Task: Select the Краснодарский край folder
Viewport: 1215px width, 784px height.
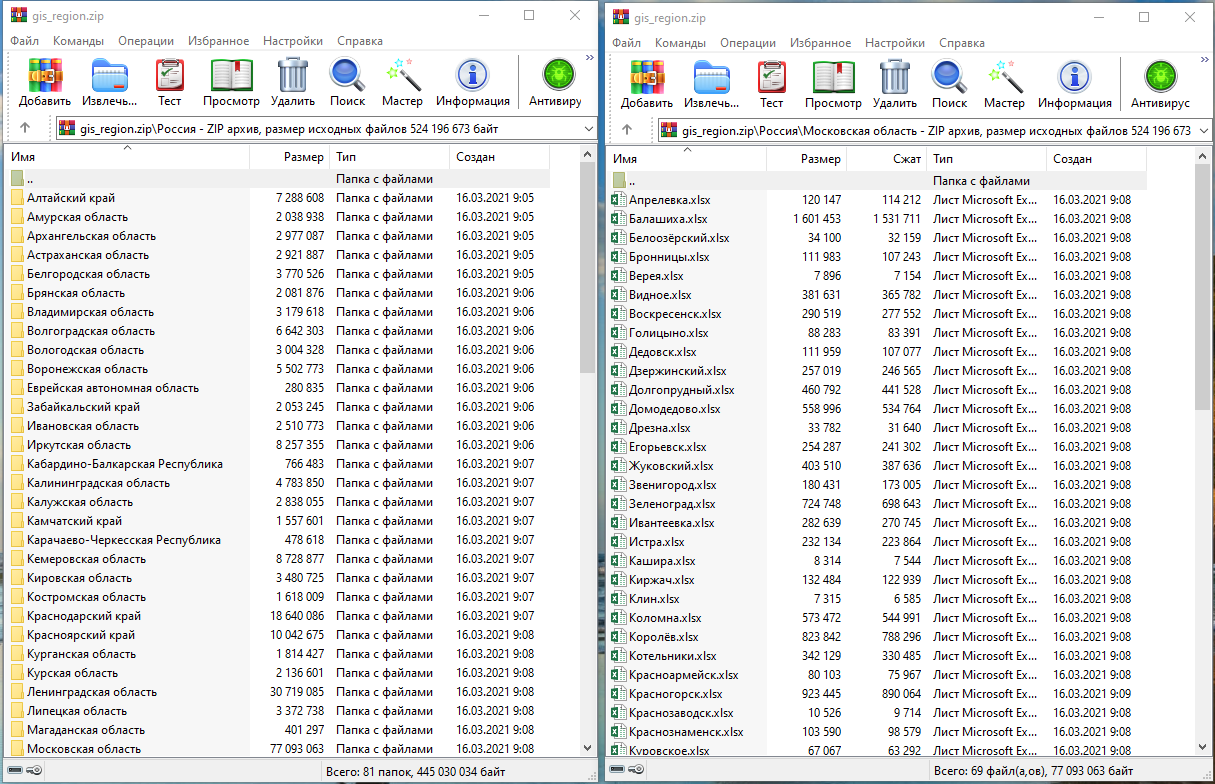Action: [x=84, y=616]
